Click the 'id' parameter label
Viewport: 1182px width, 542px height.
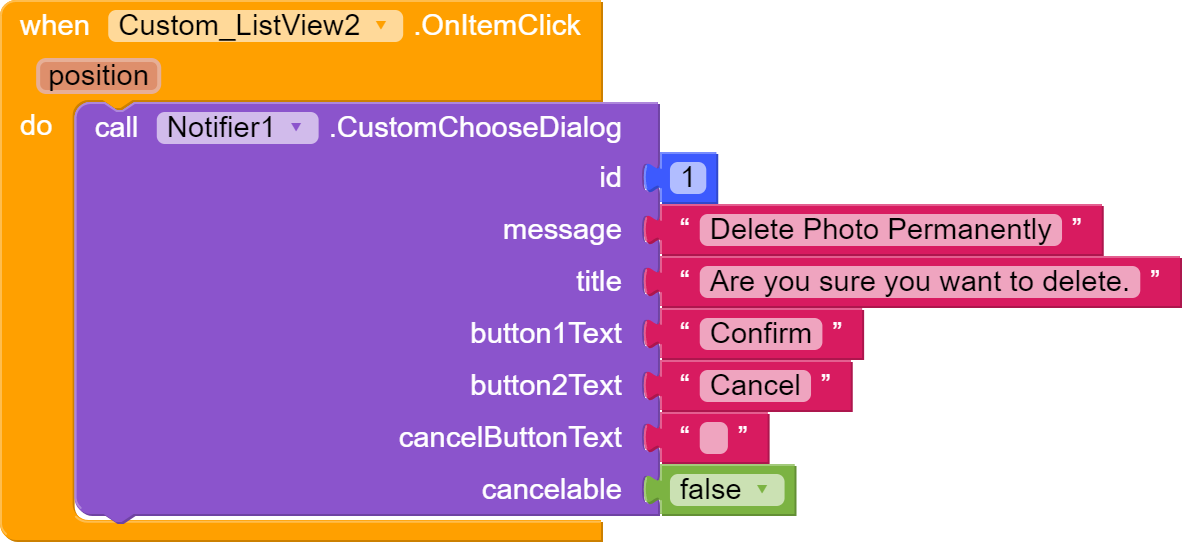pos(610,178)
